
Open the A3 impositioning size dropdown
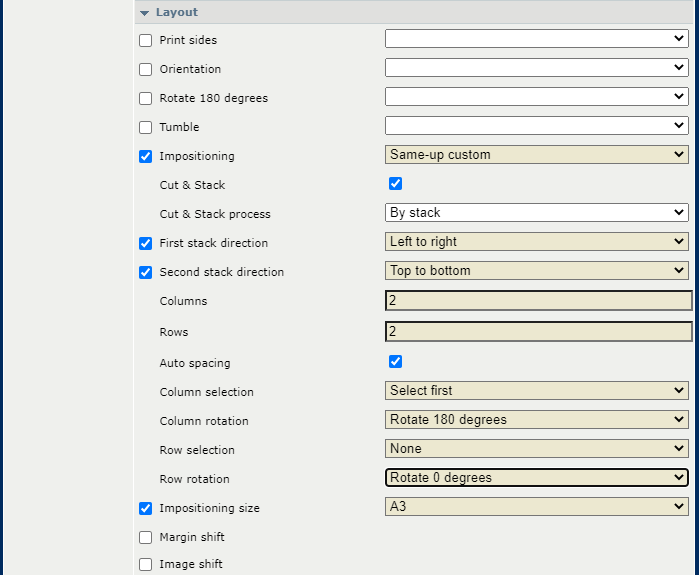point(536,507)
